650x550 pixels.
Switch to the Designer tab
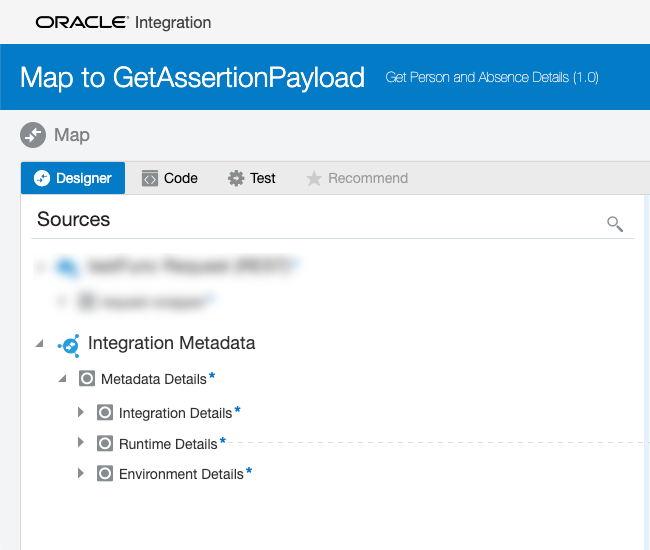73,178
